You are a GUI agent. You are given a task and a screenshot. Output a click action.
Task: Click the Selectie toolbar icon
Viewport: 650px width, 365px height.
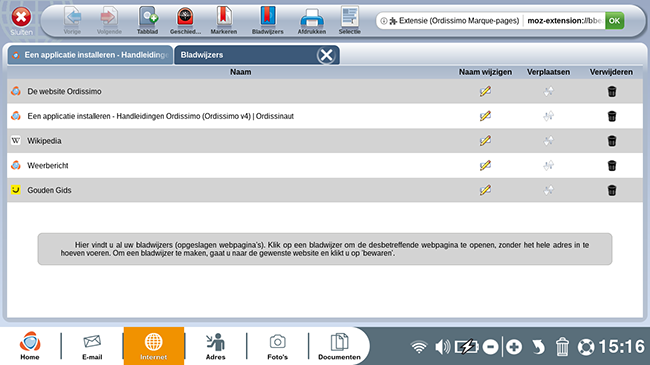tap(349, 20)
